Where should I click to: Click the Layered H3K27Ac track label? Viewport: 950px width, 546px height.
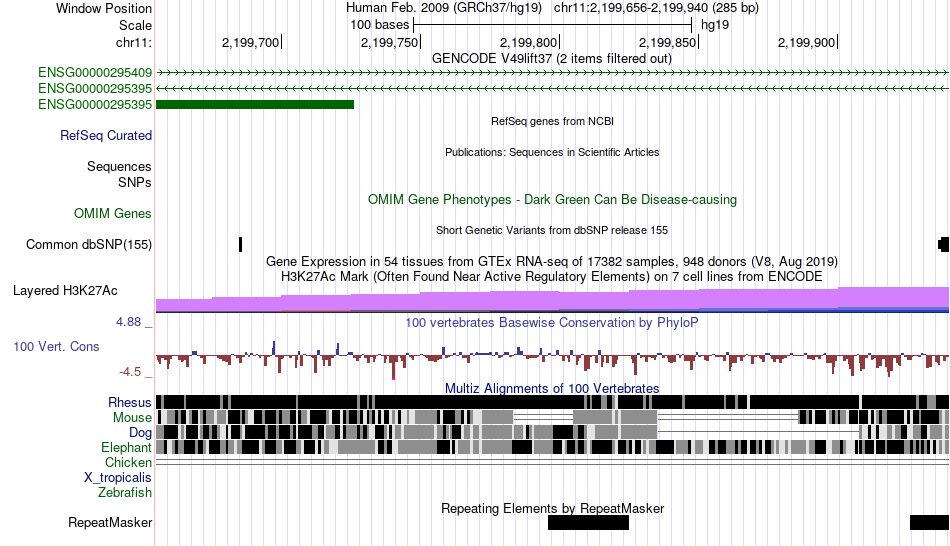(65, 291)
